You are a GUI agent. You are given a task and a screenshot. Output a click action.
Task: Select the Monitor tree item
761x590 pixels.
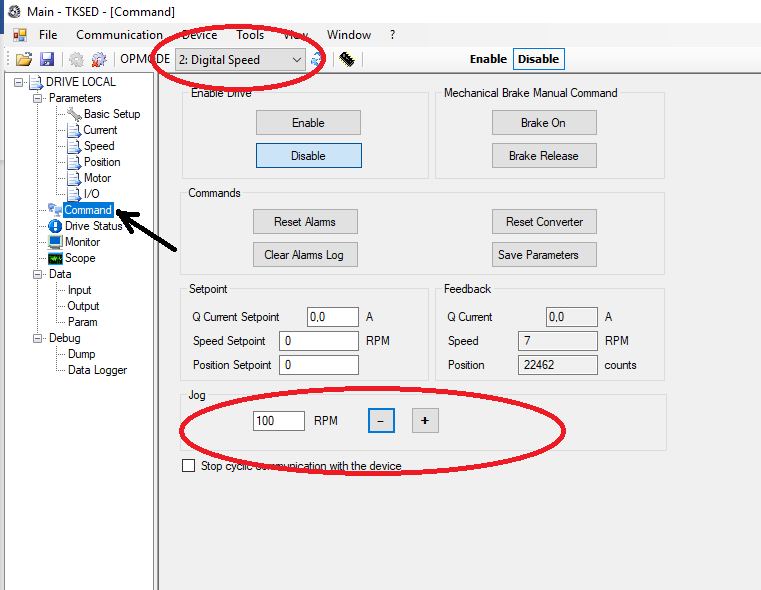point(82,242)
